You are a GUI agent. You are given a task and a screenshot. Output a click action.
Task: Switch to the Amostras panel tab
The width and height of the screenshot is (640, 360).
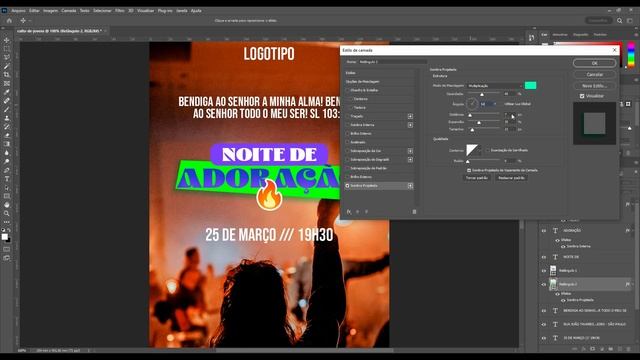click(x=560, y=35)
